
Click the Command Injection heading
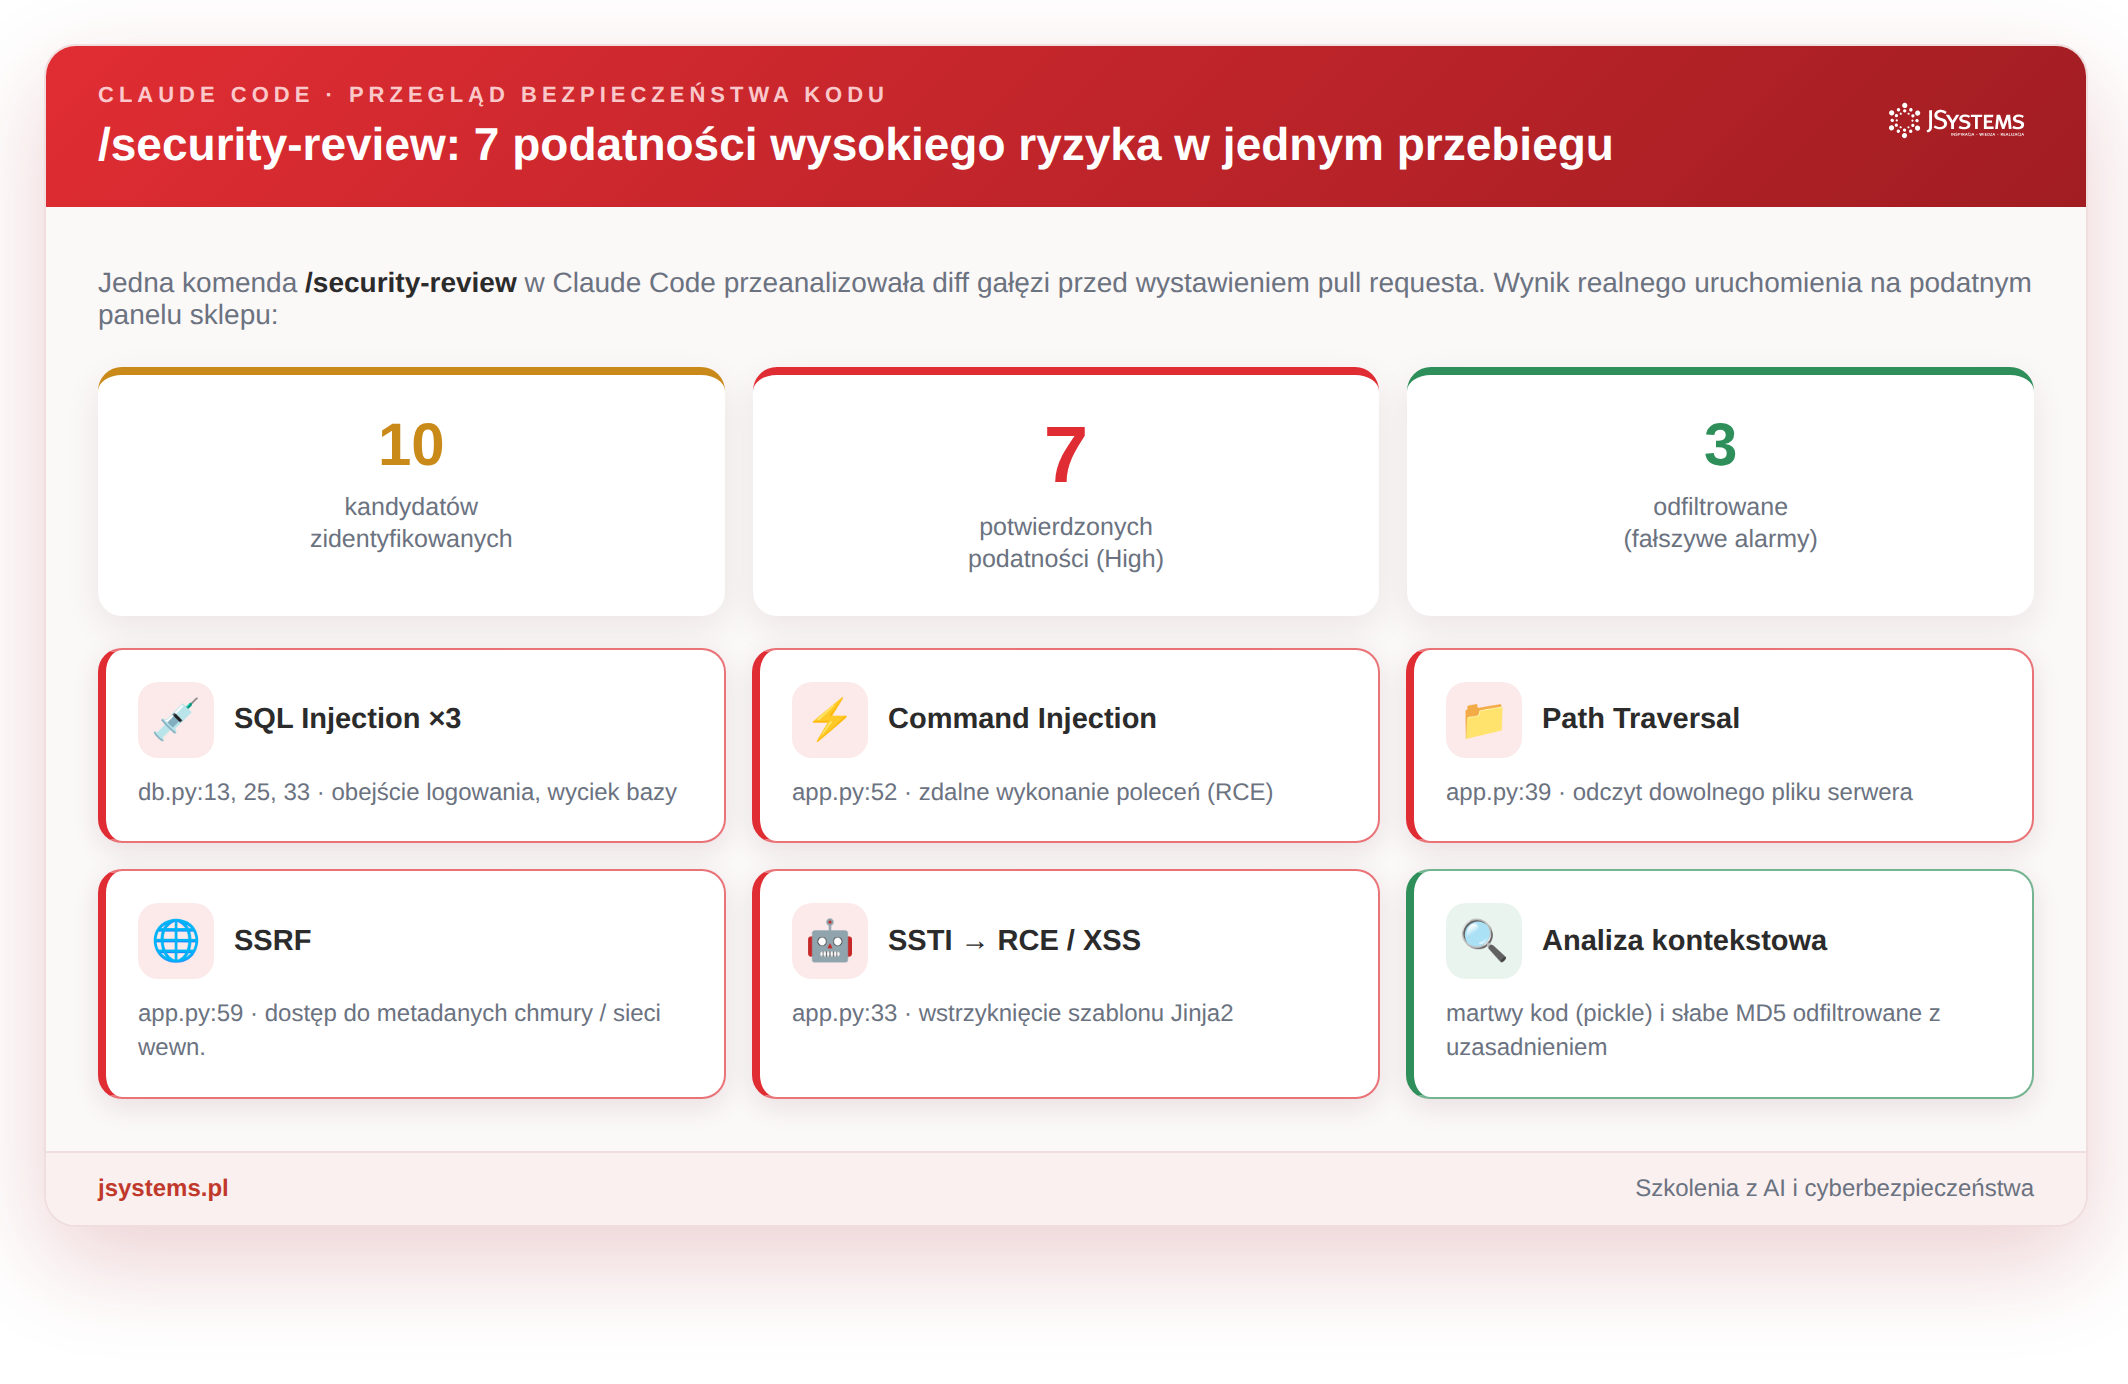[x=1022, y=719]
